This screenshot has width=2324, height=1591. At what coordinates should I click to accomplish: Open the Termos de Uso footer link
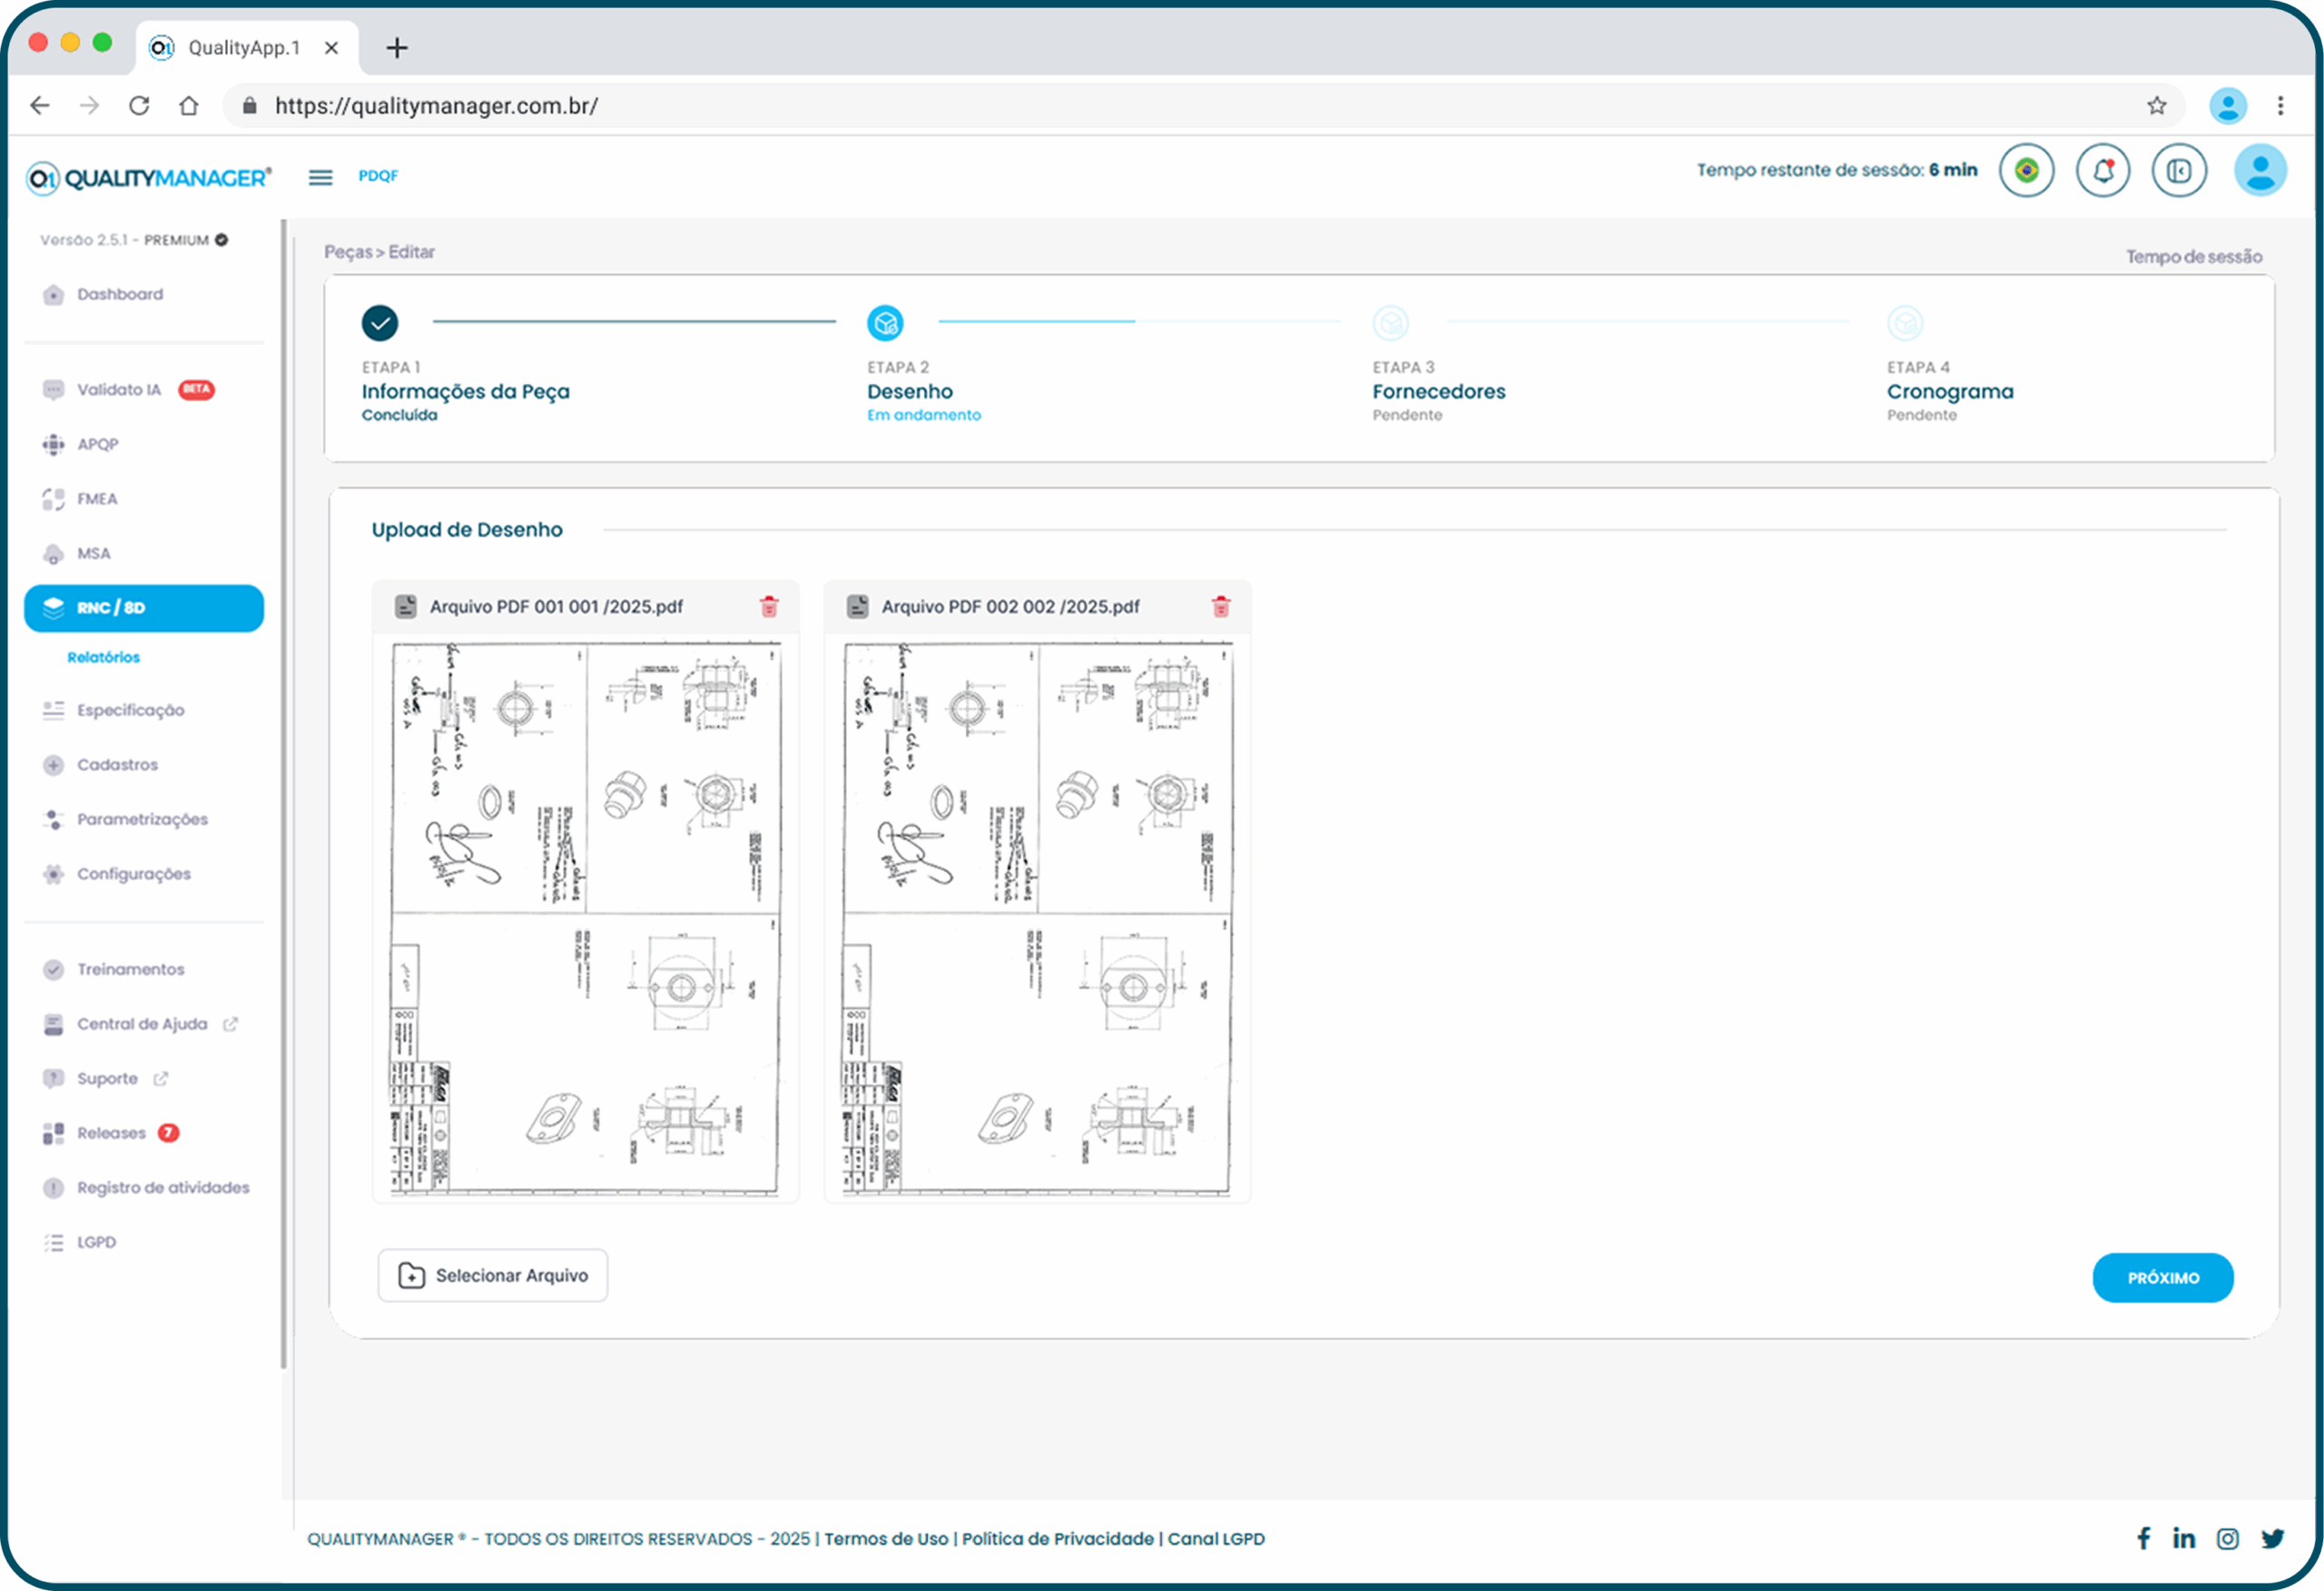[x=886, y=1539]
